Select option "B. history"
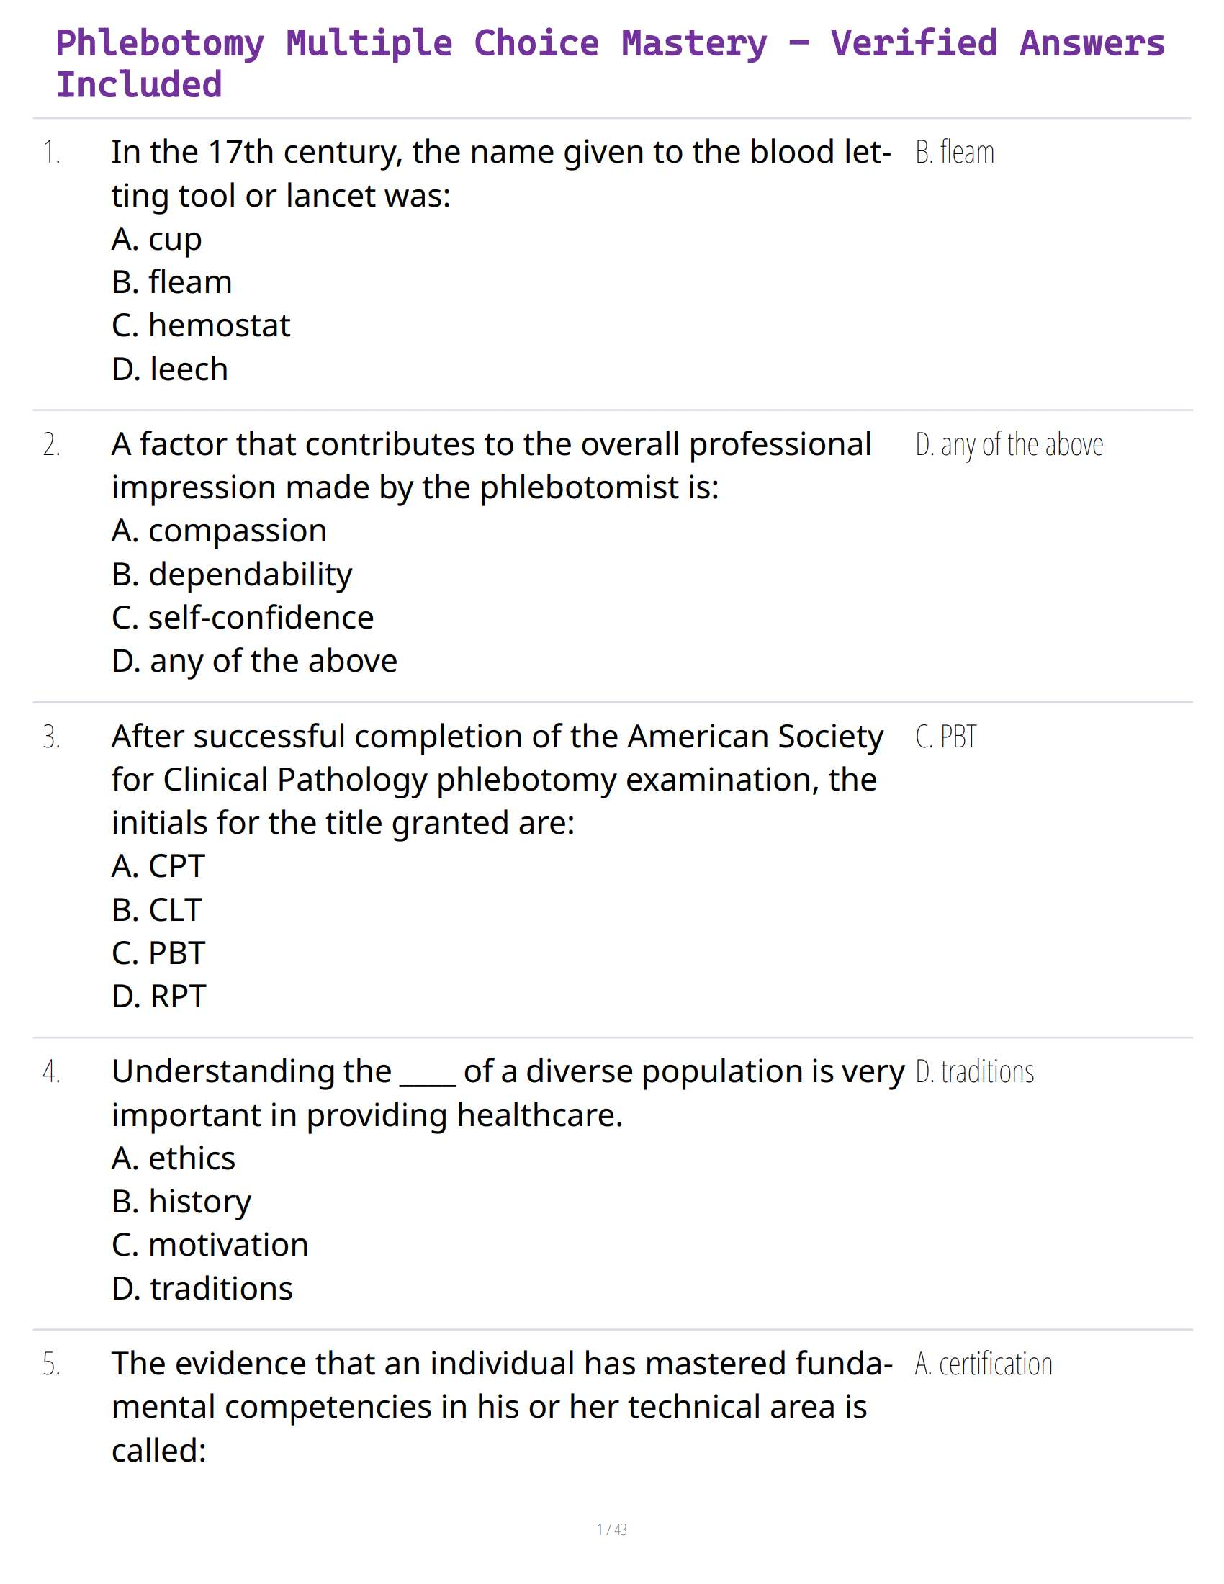1224x1584 pixels. (182, 1202)
